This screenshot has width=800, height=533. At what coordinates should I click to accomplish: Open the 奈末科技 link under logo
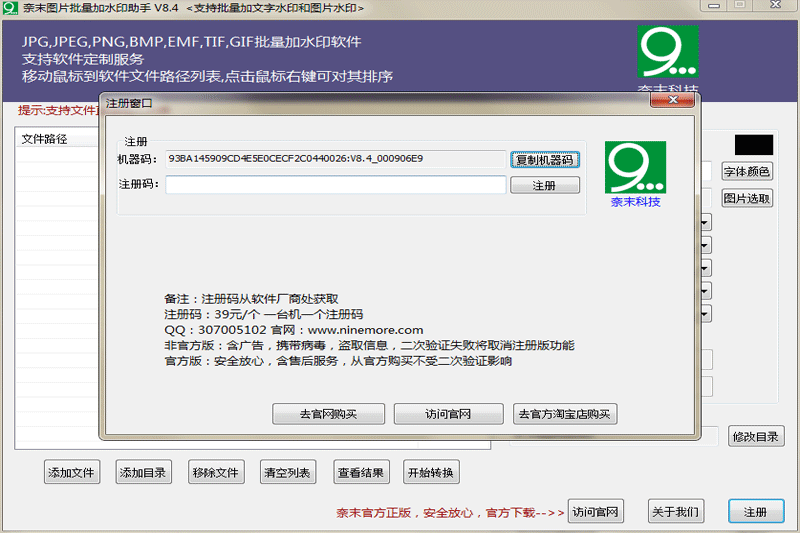(635, 202)
